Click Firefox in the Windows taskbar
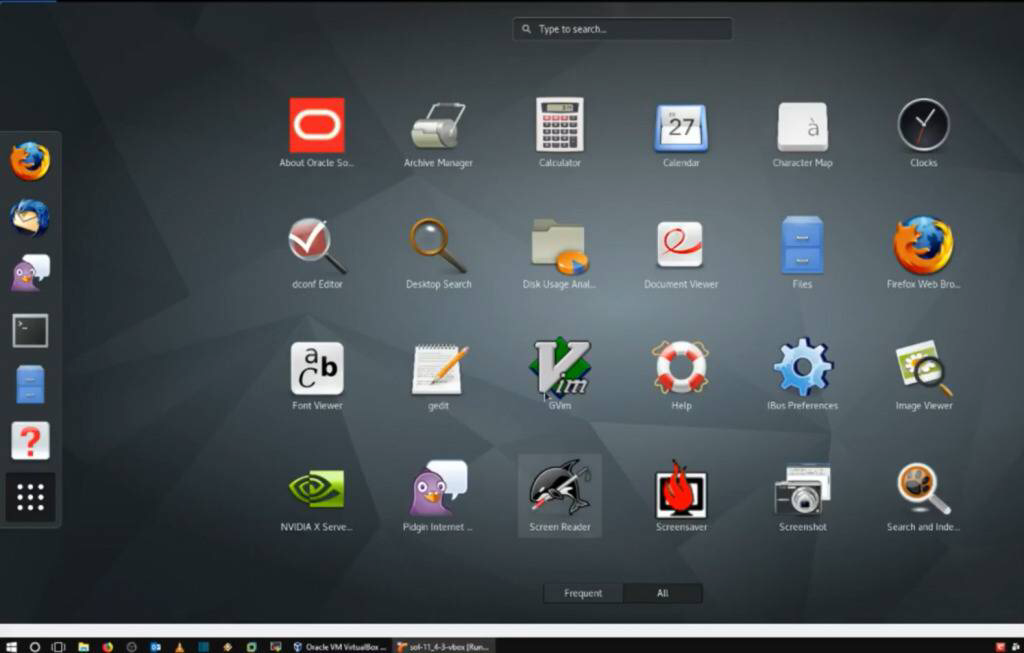 (x=108, y=646)
